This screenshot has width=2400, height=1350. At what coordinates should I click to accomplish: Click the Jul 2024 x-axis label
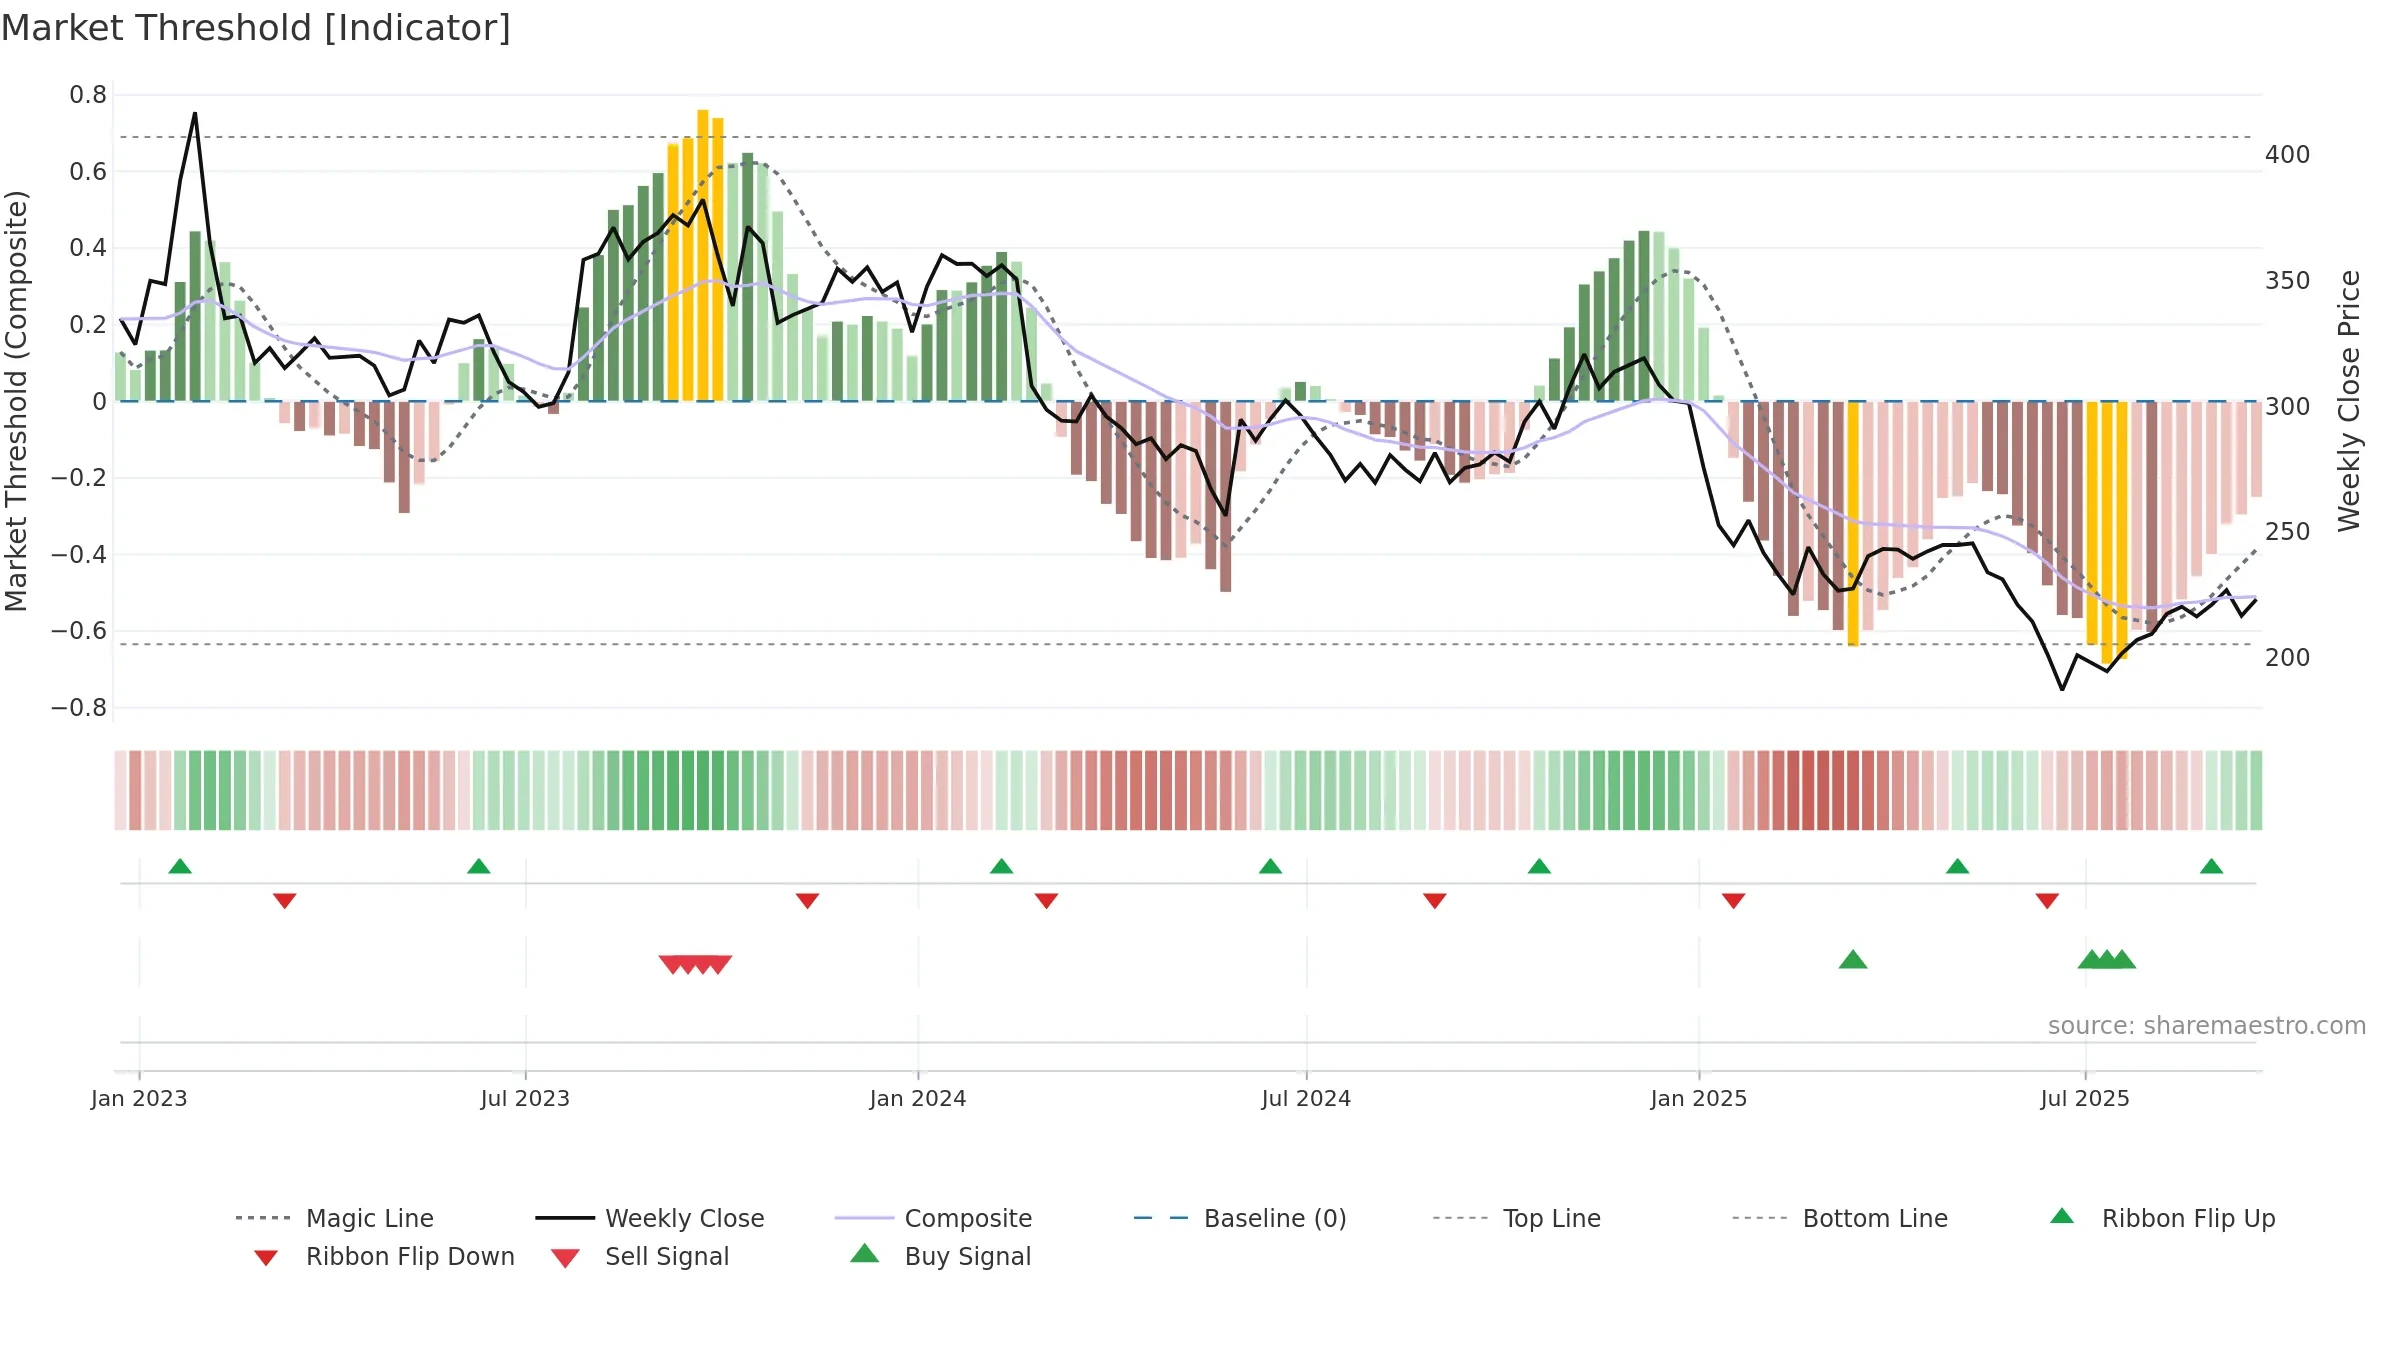click(x=1306, y=1098)
